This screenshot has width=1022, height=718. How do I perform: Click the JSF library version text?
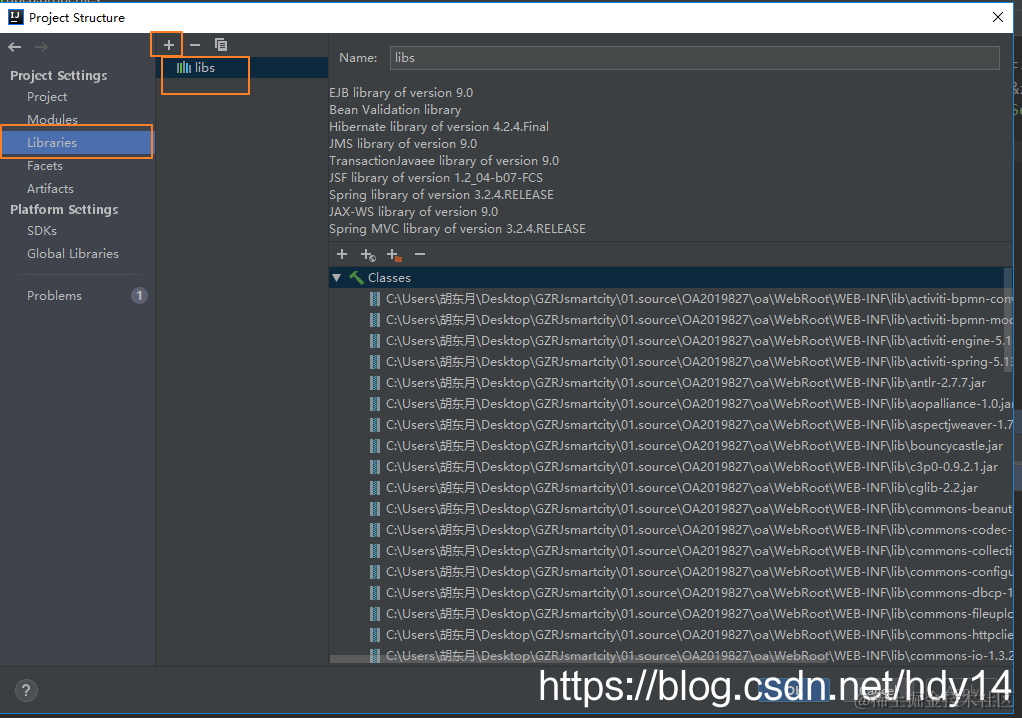[435, 178]
